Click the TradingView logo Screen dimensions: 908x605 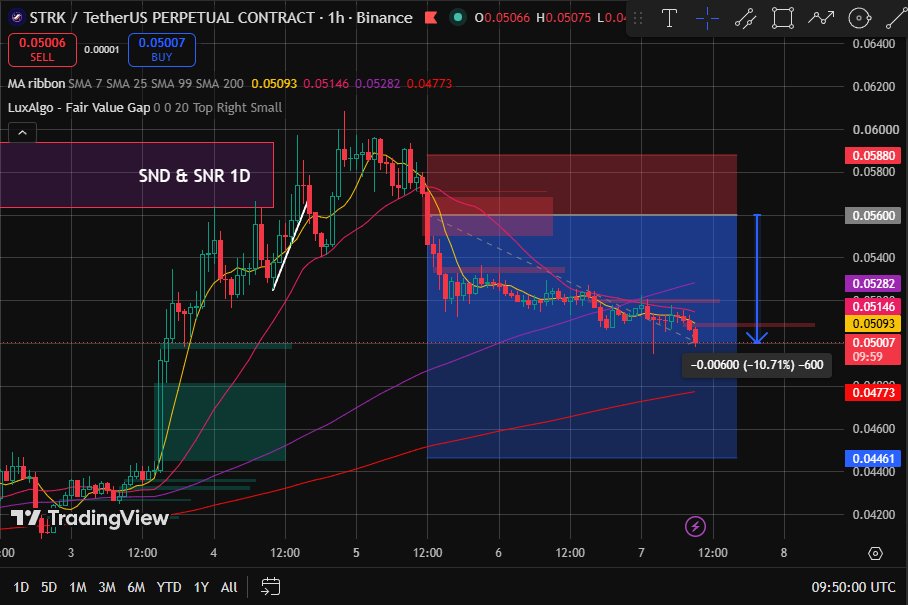90,517
